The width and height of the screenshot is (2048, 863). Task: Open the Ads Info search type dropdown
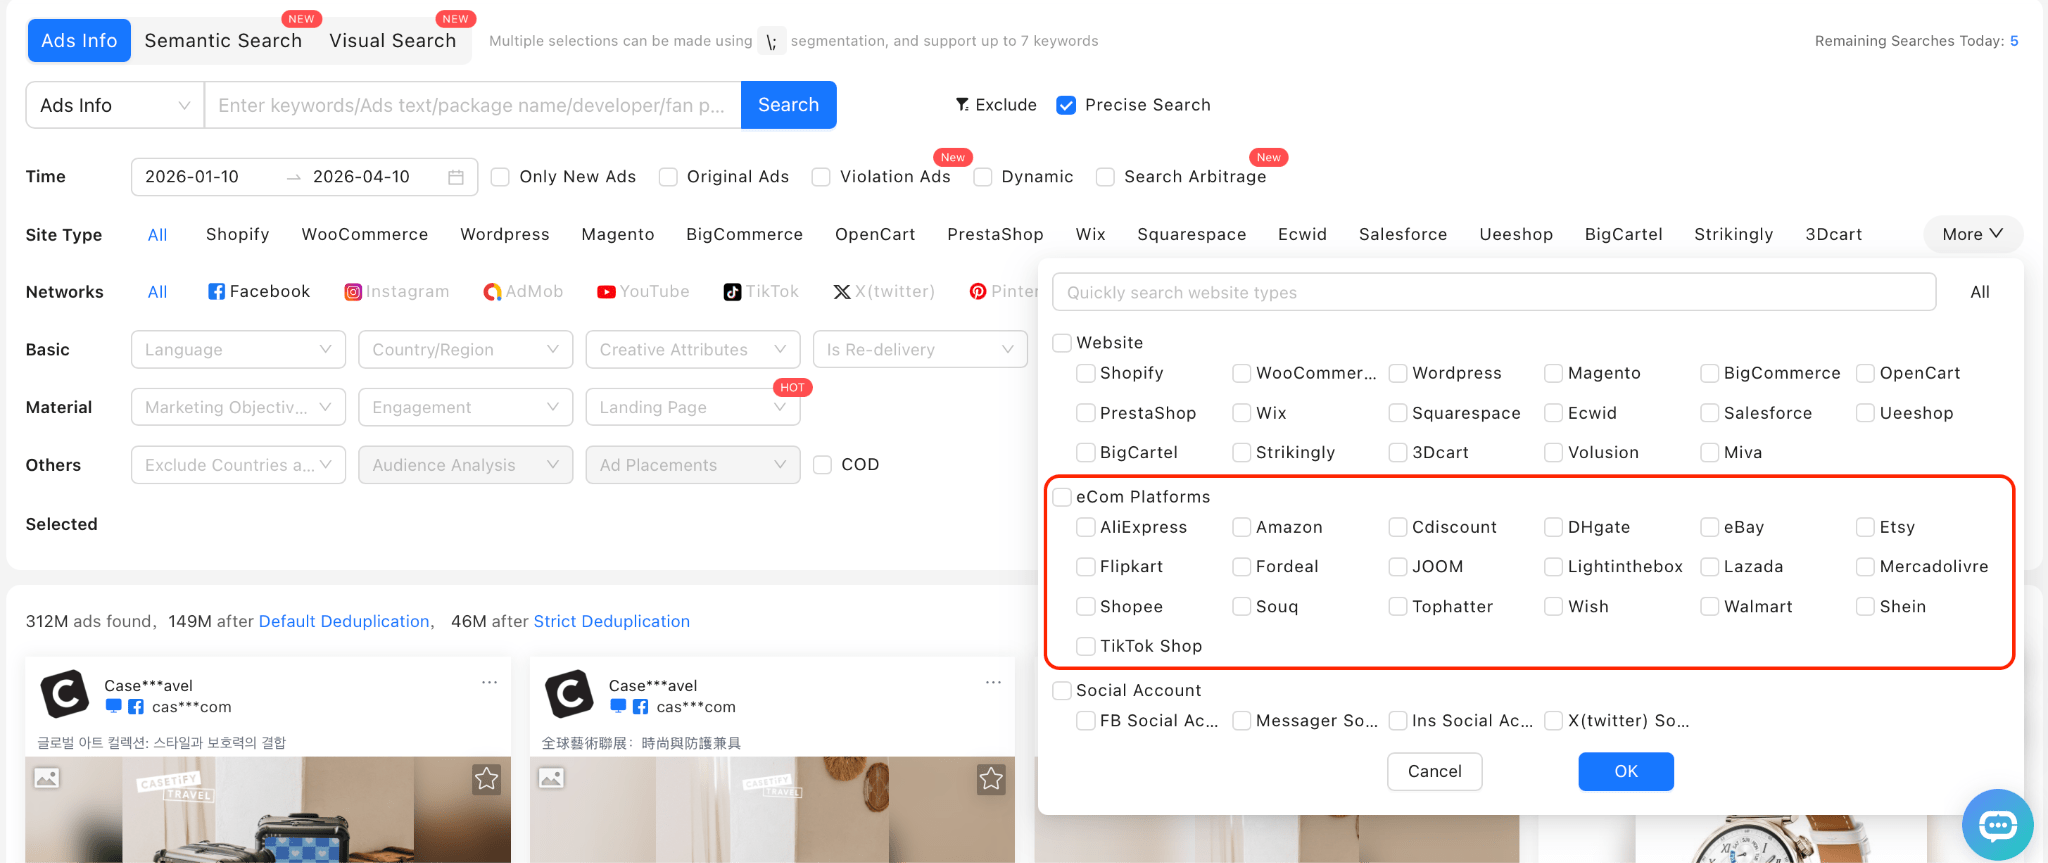pos(115,105)
